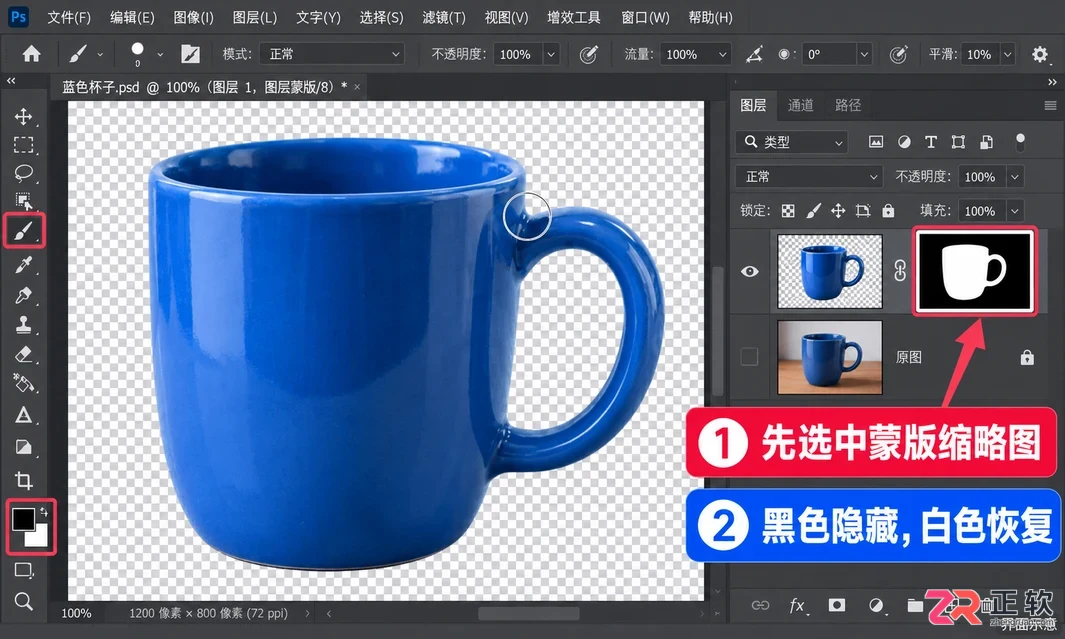Click the 100% zoom field in status bar
The height and width of the screenshot is (639, 1065).
[x=76, y=613]
